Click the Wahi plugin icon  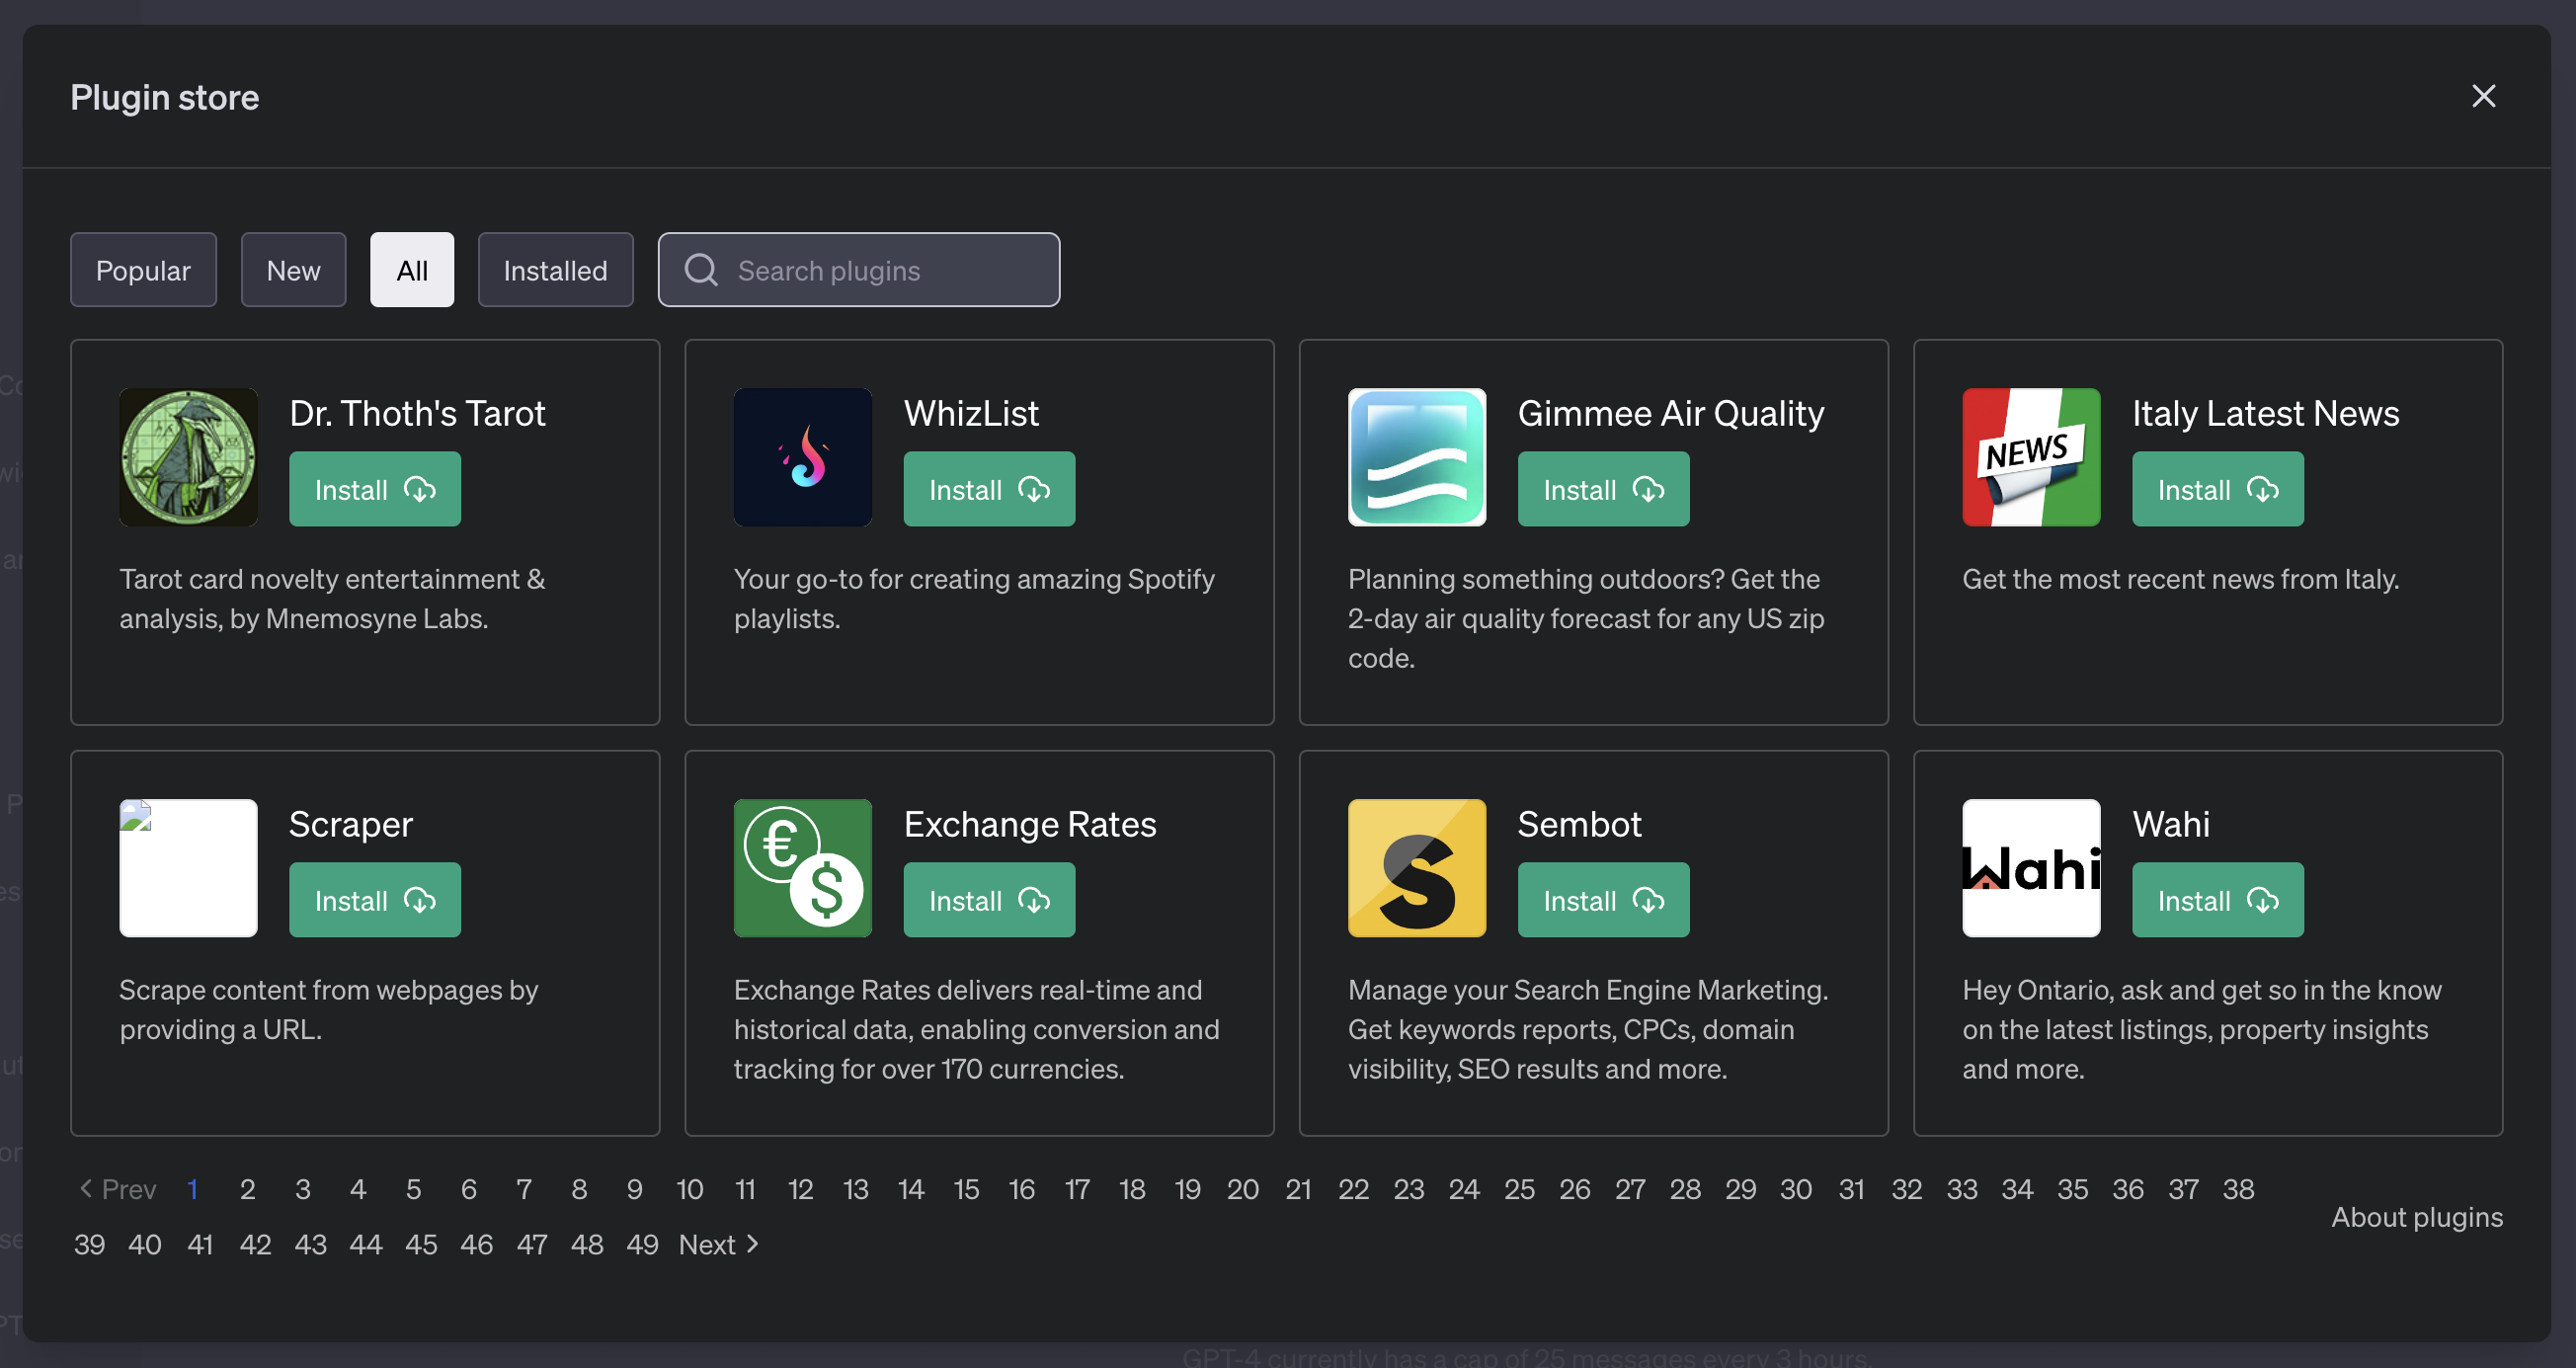click(x=2033, y=869)
